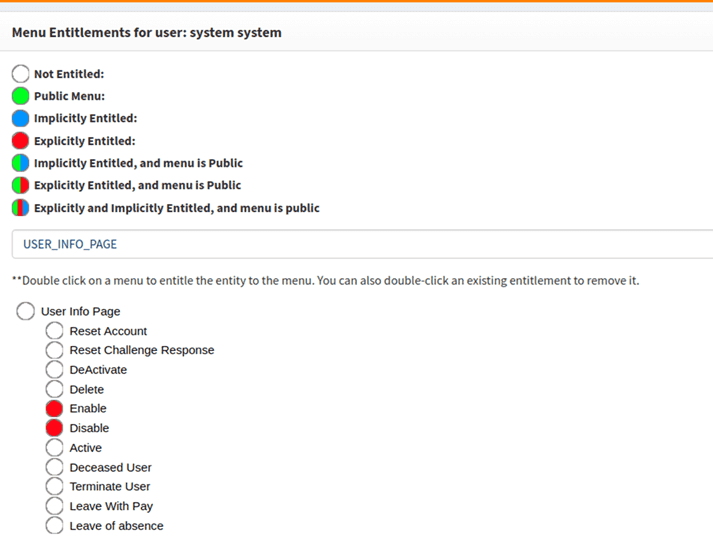Click the red circle beside Disable
The height and width of the screenshot is (548, 713).
[x=55, y=428]
